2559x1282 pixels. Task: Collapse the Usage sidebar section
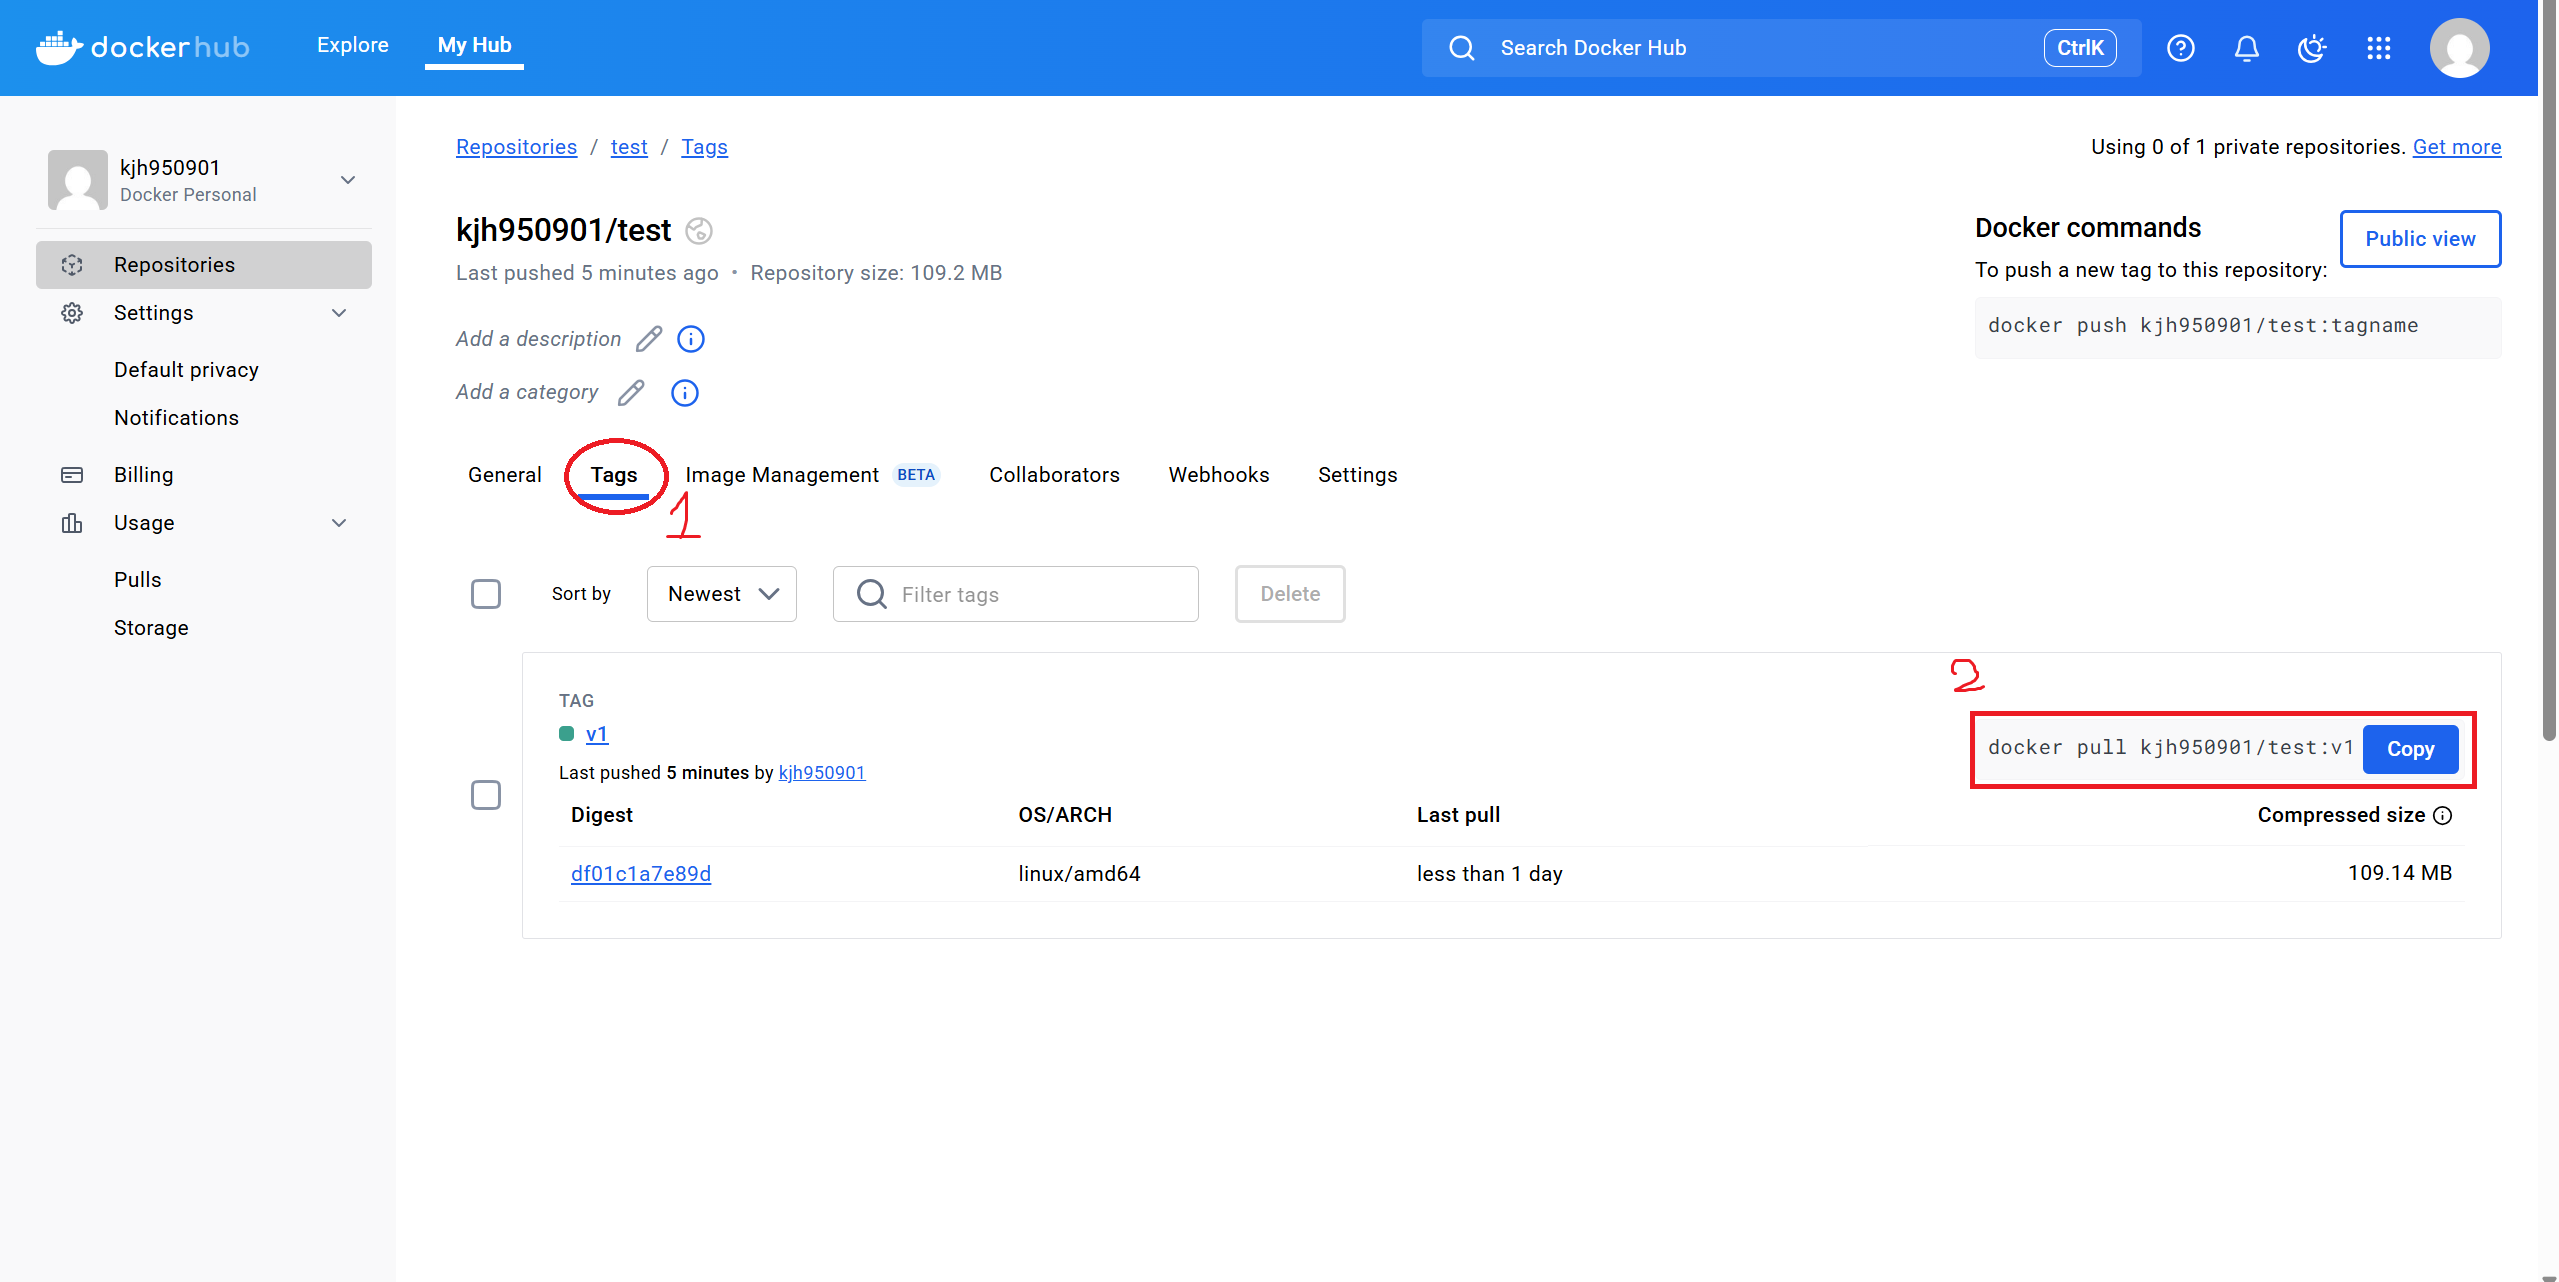[x=339, y=523]
